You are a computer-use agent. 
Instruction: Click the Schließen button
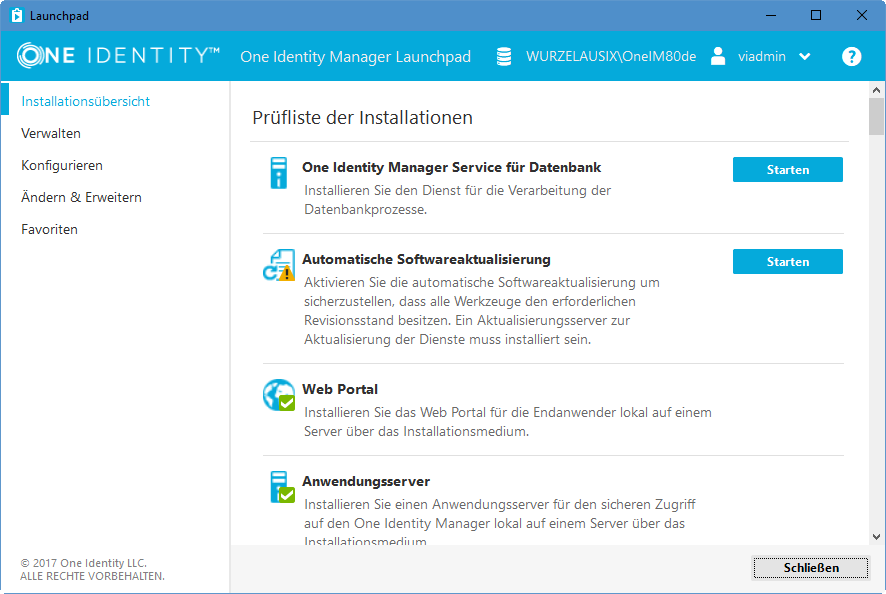pyautogui.click(x=811, y=567)
